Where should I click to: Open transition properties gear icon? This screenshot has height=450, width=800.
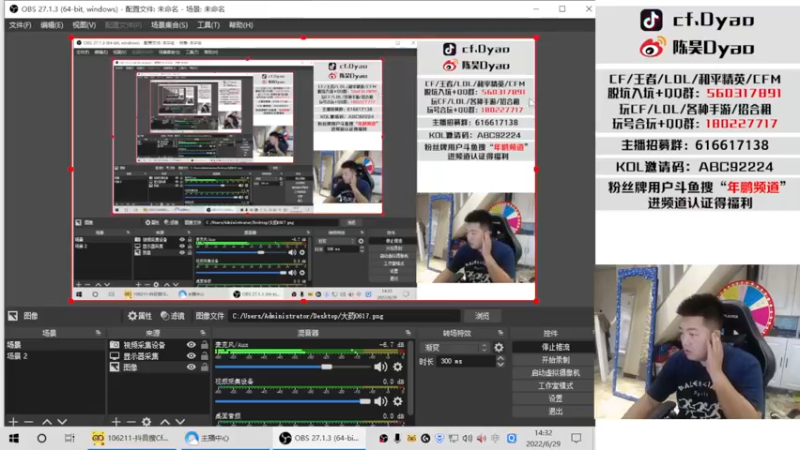tap(498, 347)
